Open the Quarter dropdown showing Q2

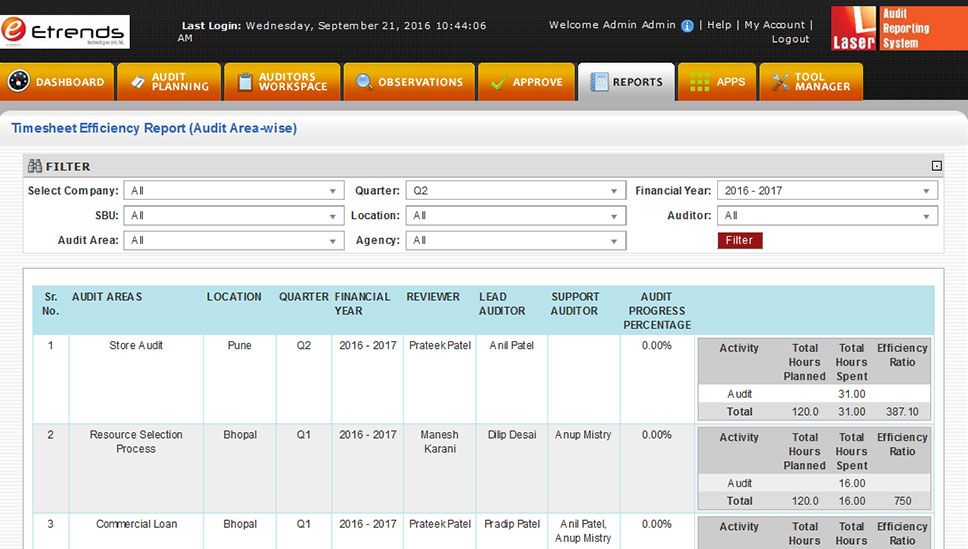(x=515, y=191)
